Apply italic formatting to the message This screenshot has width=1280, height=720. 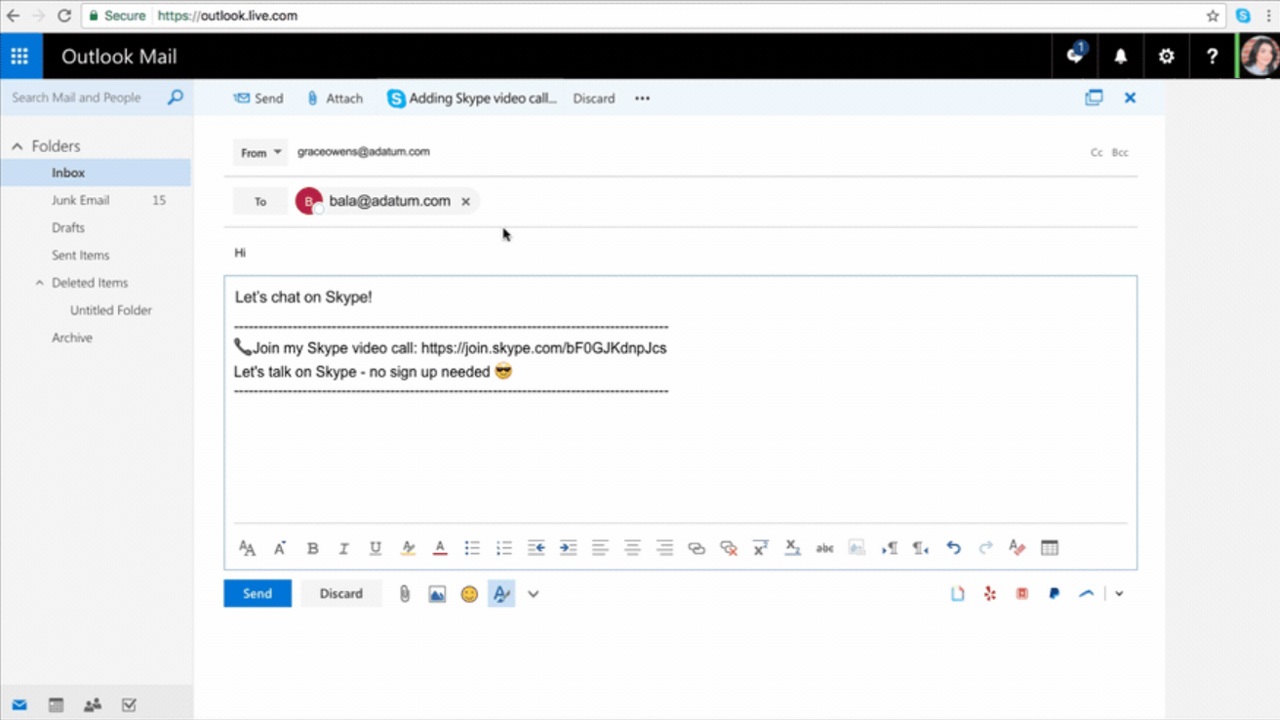pos(343,547)
